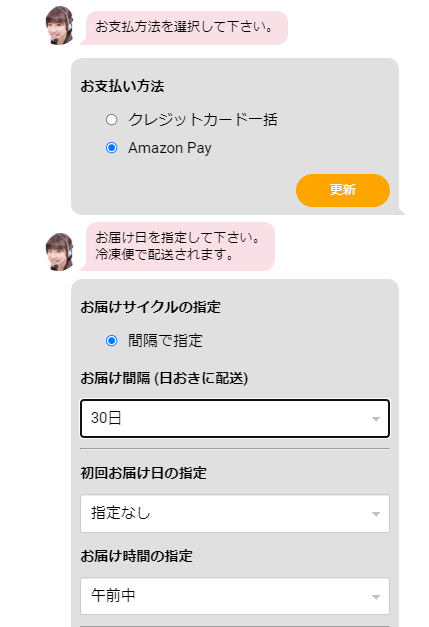The image size is (429, 627).
Task: Click the arrow on the 30日 select box
Action: click(375, 419)
